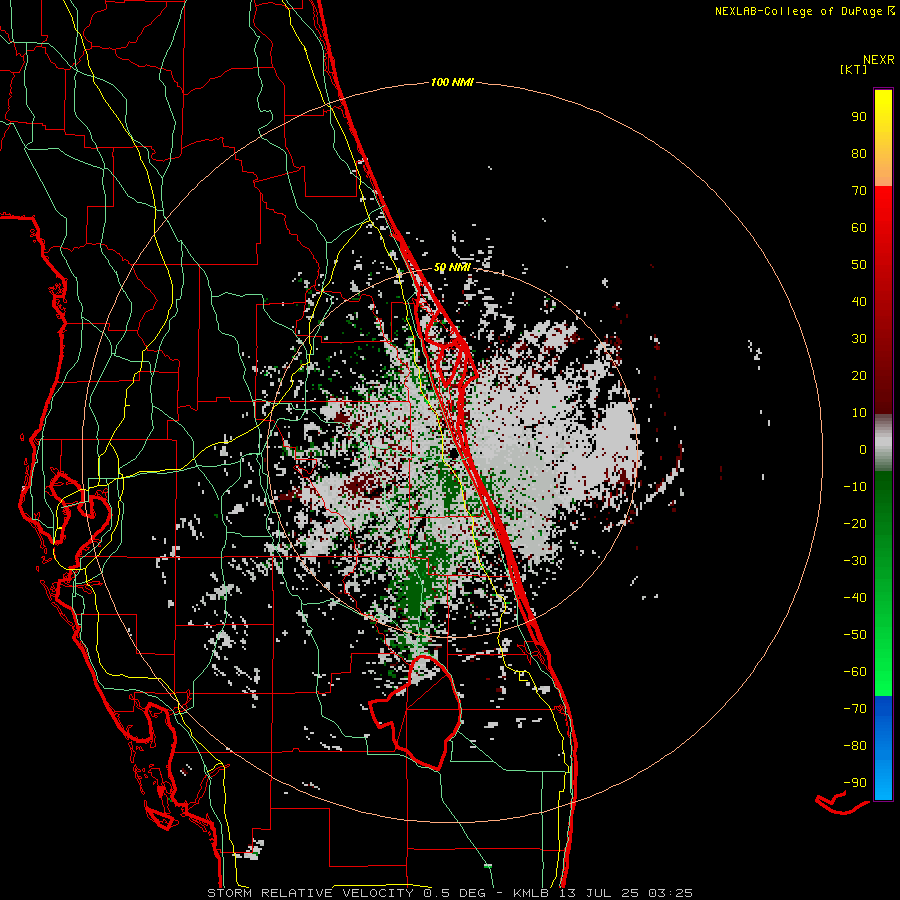900x900 pixels.
Task: Click the -90 label on velocity scale
Action: 855,783
